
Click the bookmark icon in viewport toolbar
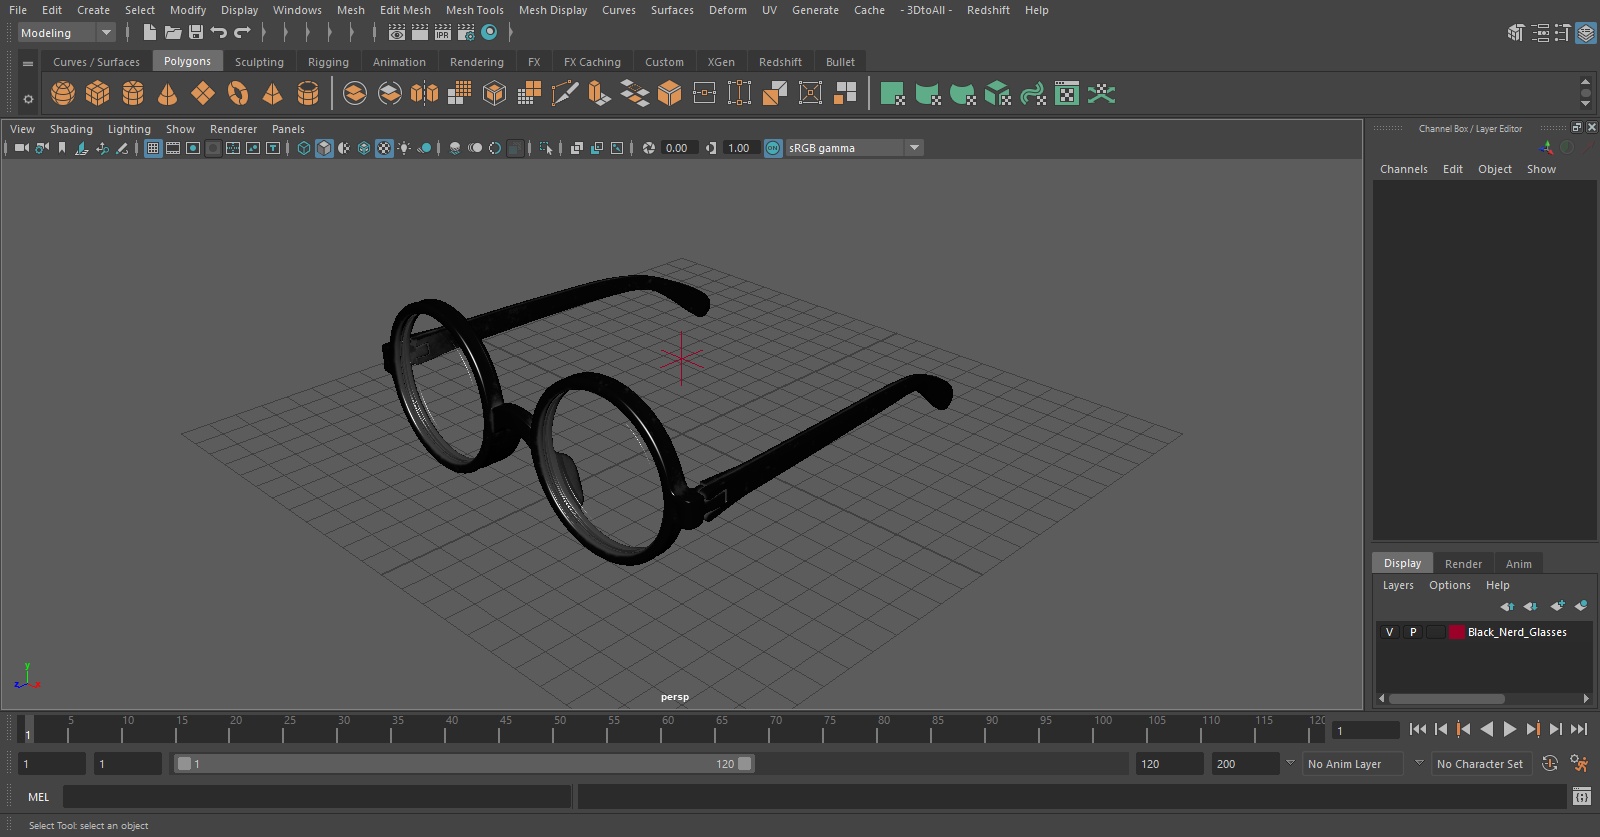[x=62, y=148]
